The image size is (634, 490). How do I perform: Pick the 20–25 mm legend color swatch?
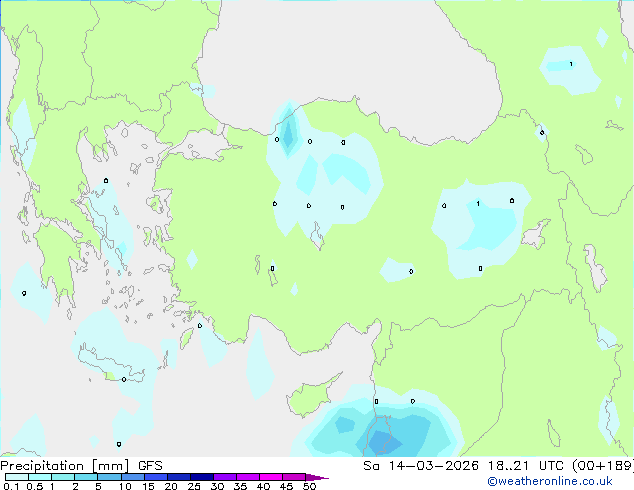(x=179, y=477)
